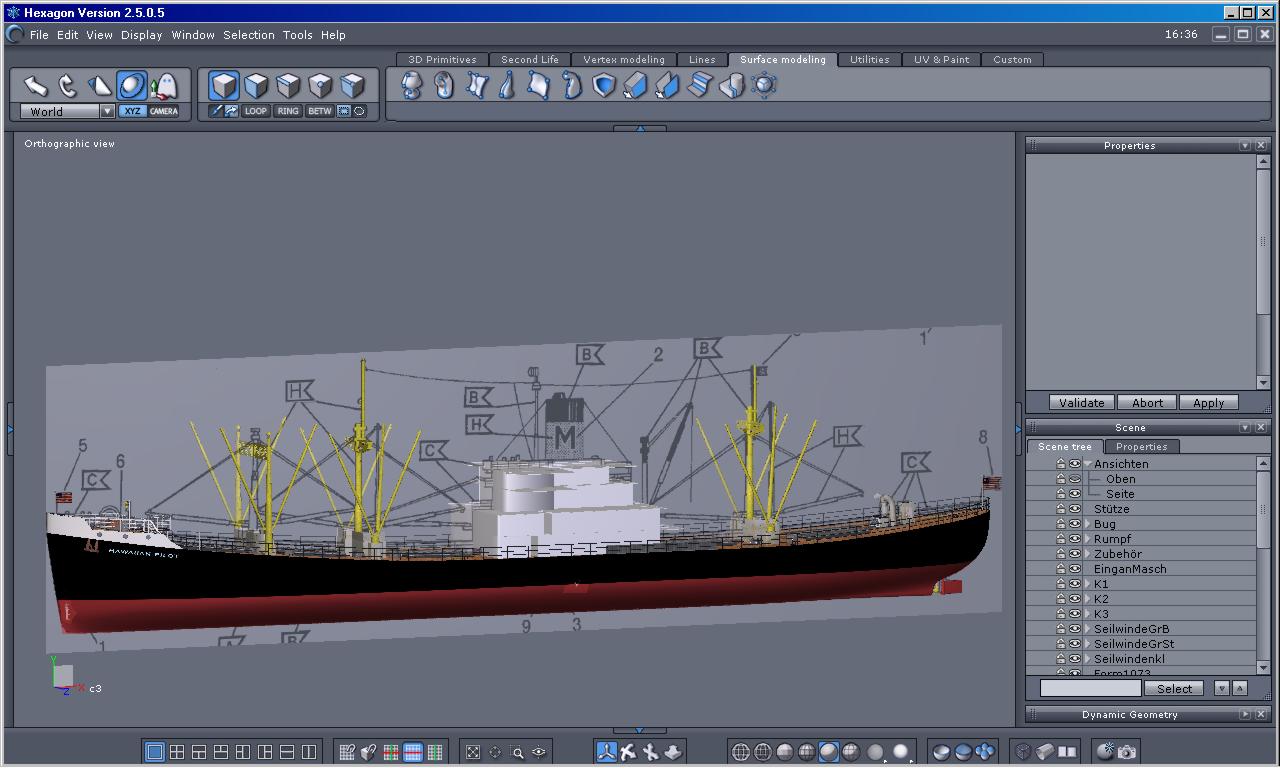Viewport: 1280px width, 768px height.
Task: Expand the SeilwindeGrB tree node
Action: (1088, 629)
